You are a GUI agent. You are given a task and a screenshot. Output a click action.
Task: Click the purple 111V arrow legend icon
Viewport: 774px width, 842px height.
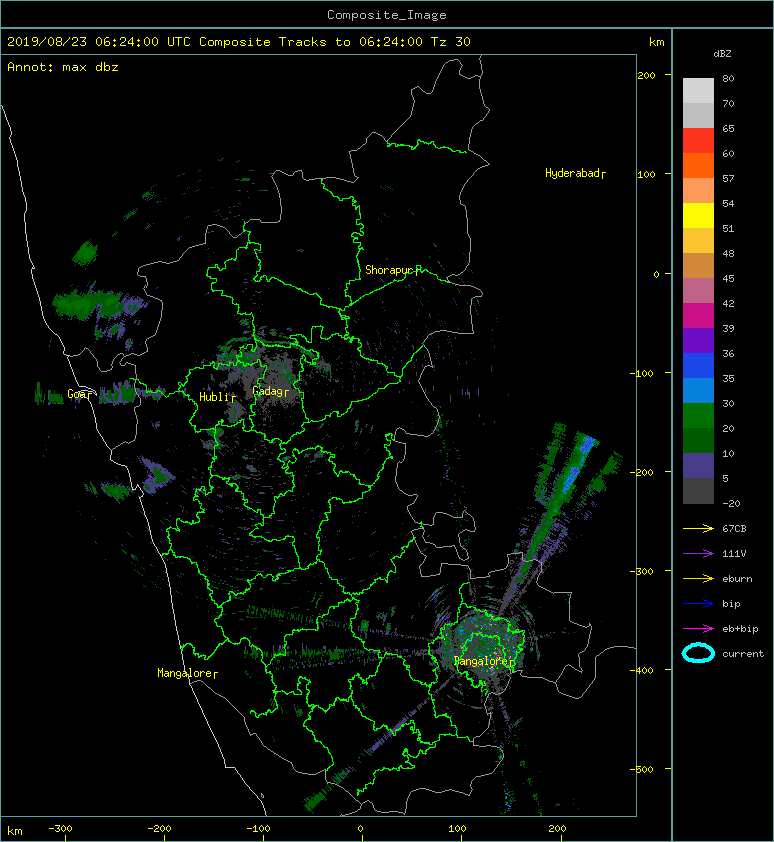tap(698, 554)
